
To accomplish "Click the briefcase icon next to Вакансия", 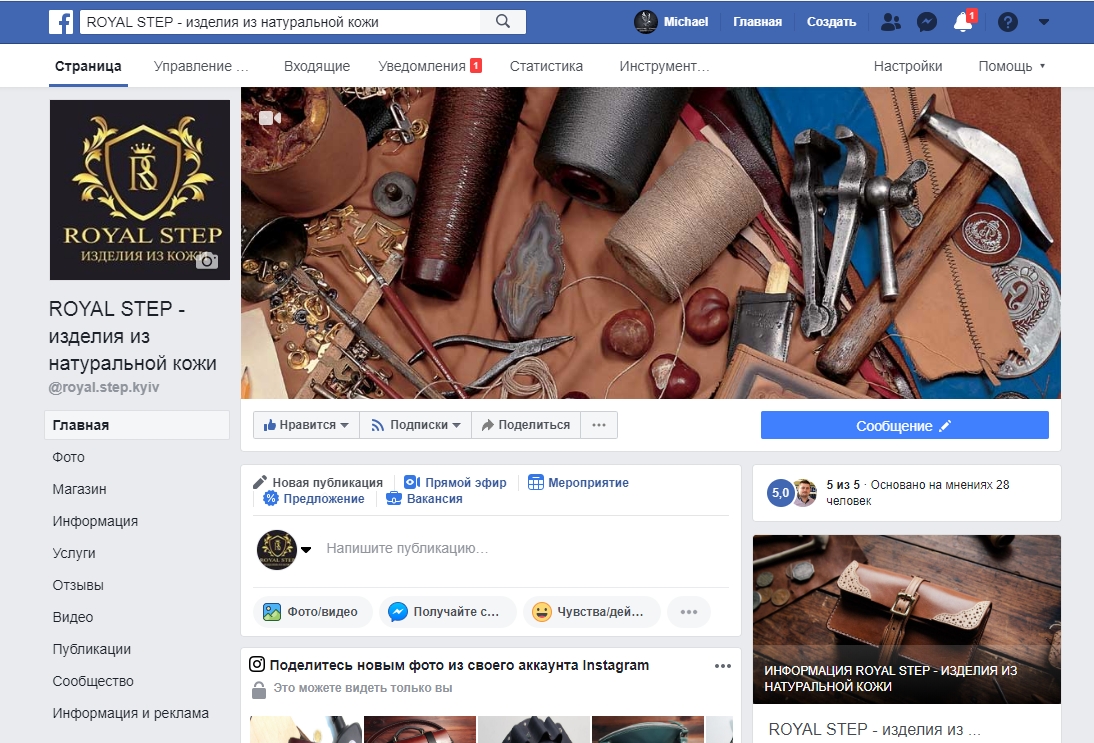I will [394, 498].
